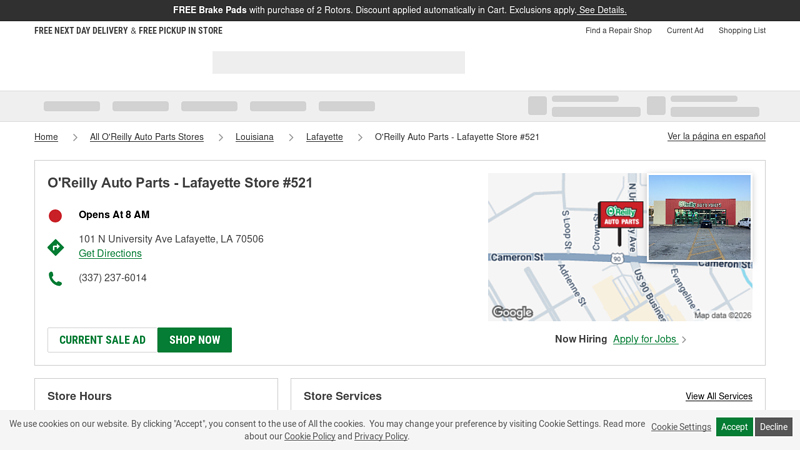This screenshot has height=450, width=800.
Task: Click the current store breadcrumb text
Action: coord(457,137)
